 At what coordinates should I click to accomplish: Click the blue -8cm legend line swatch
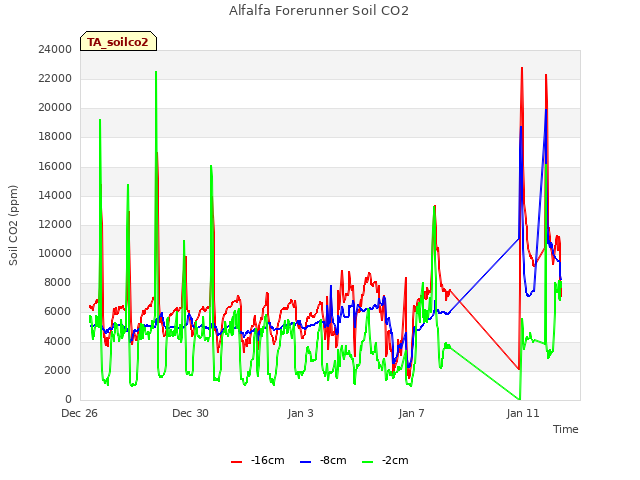pos(305,462)
